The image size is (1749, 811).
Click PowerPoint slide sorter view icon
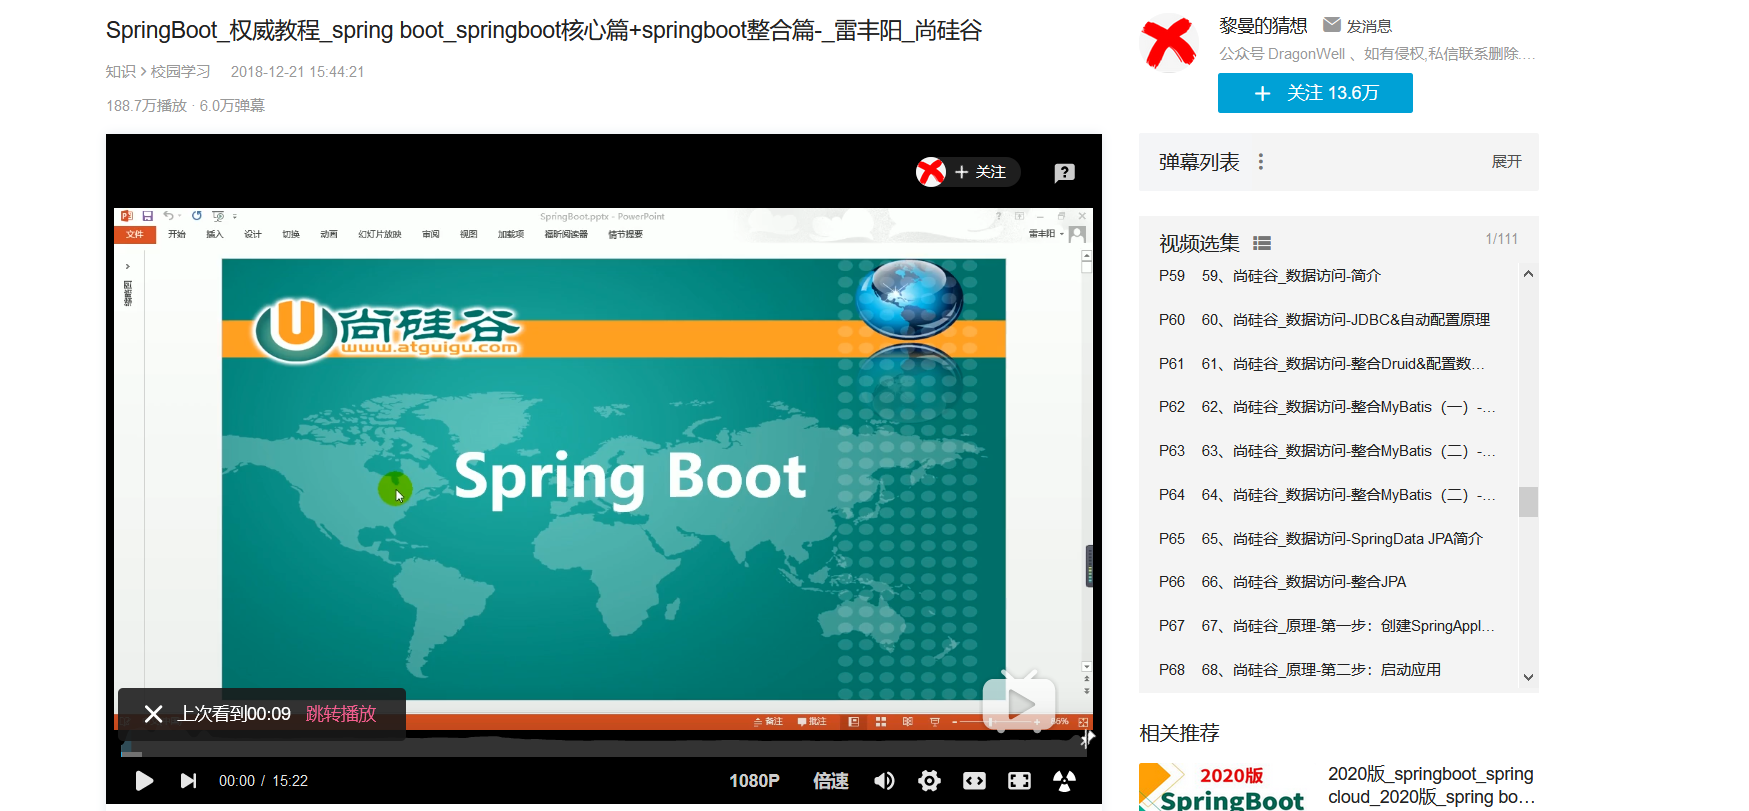point(881,722)
